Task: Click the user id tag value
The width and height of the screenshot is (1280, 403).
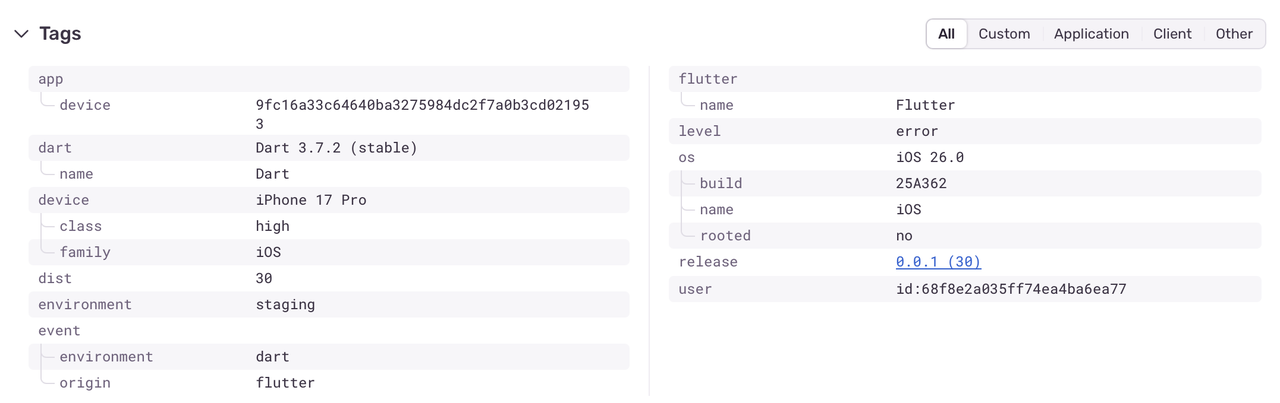Action: tap(1011, 289)
